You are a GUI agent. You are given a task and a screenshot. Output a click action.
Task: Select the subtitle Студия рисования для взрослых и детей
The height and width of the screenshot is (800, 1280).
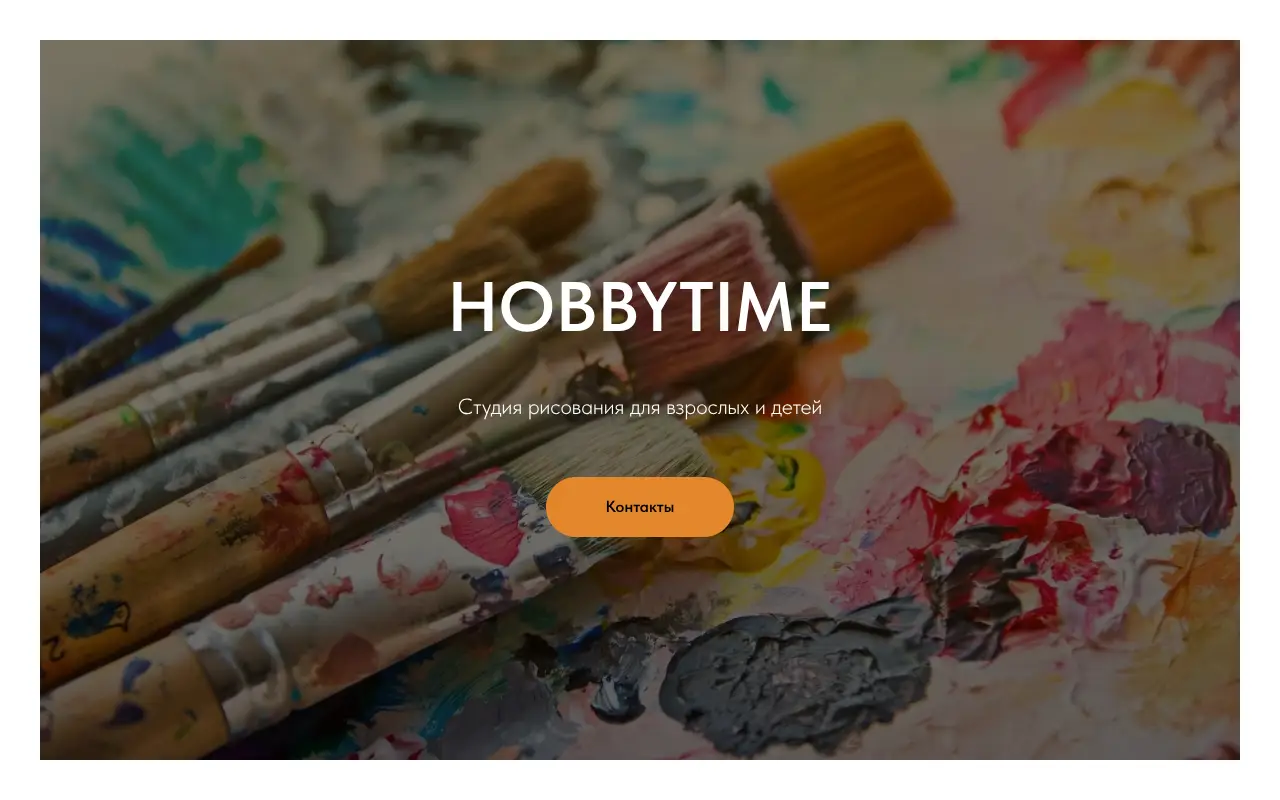point(640,408)
